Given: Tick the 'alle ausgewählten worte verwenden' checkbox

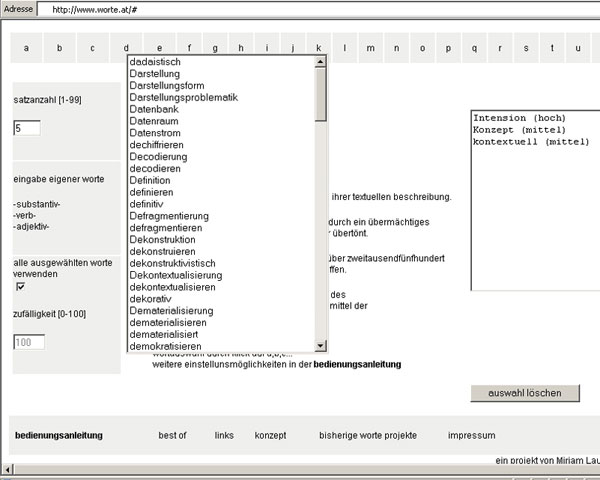Looking at the screenshot, I should [x=20, y=286].
